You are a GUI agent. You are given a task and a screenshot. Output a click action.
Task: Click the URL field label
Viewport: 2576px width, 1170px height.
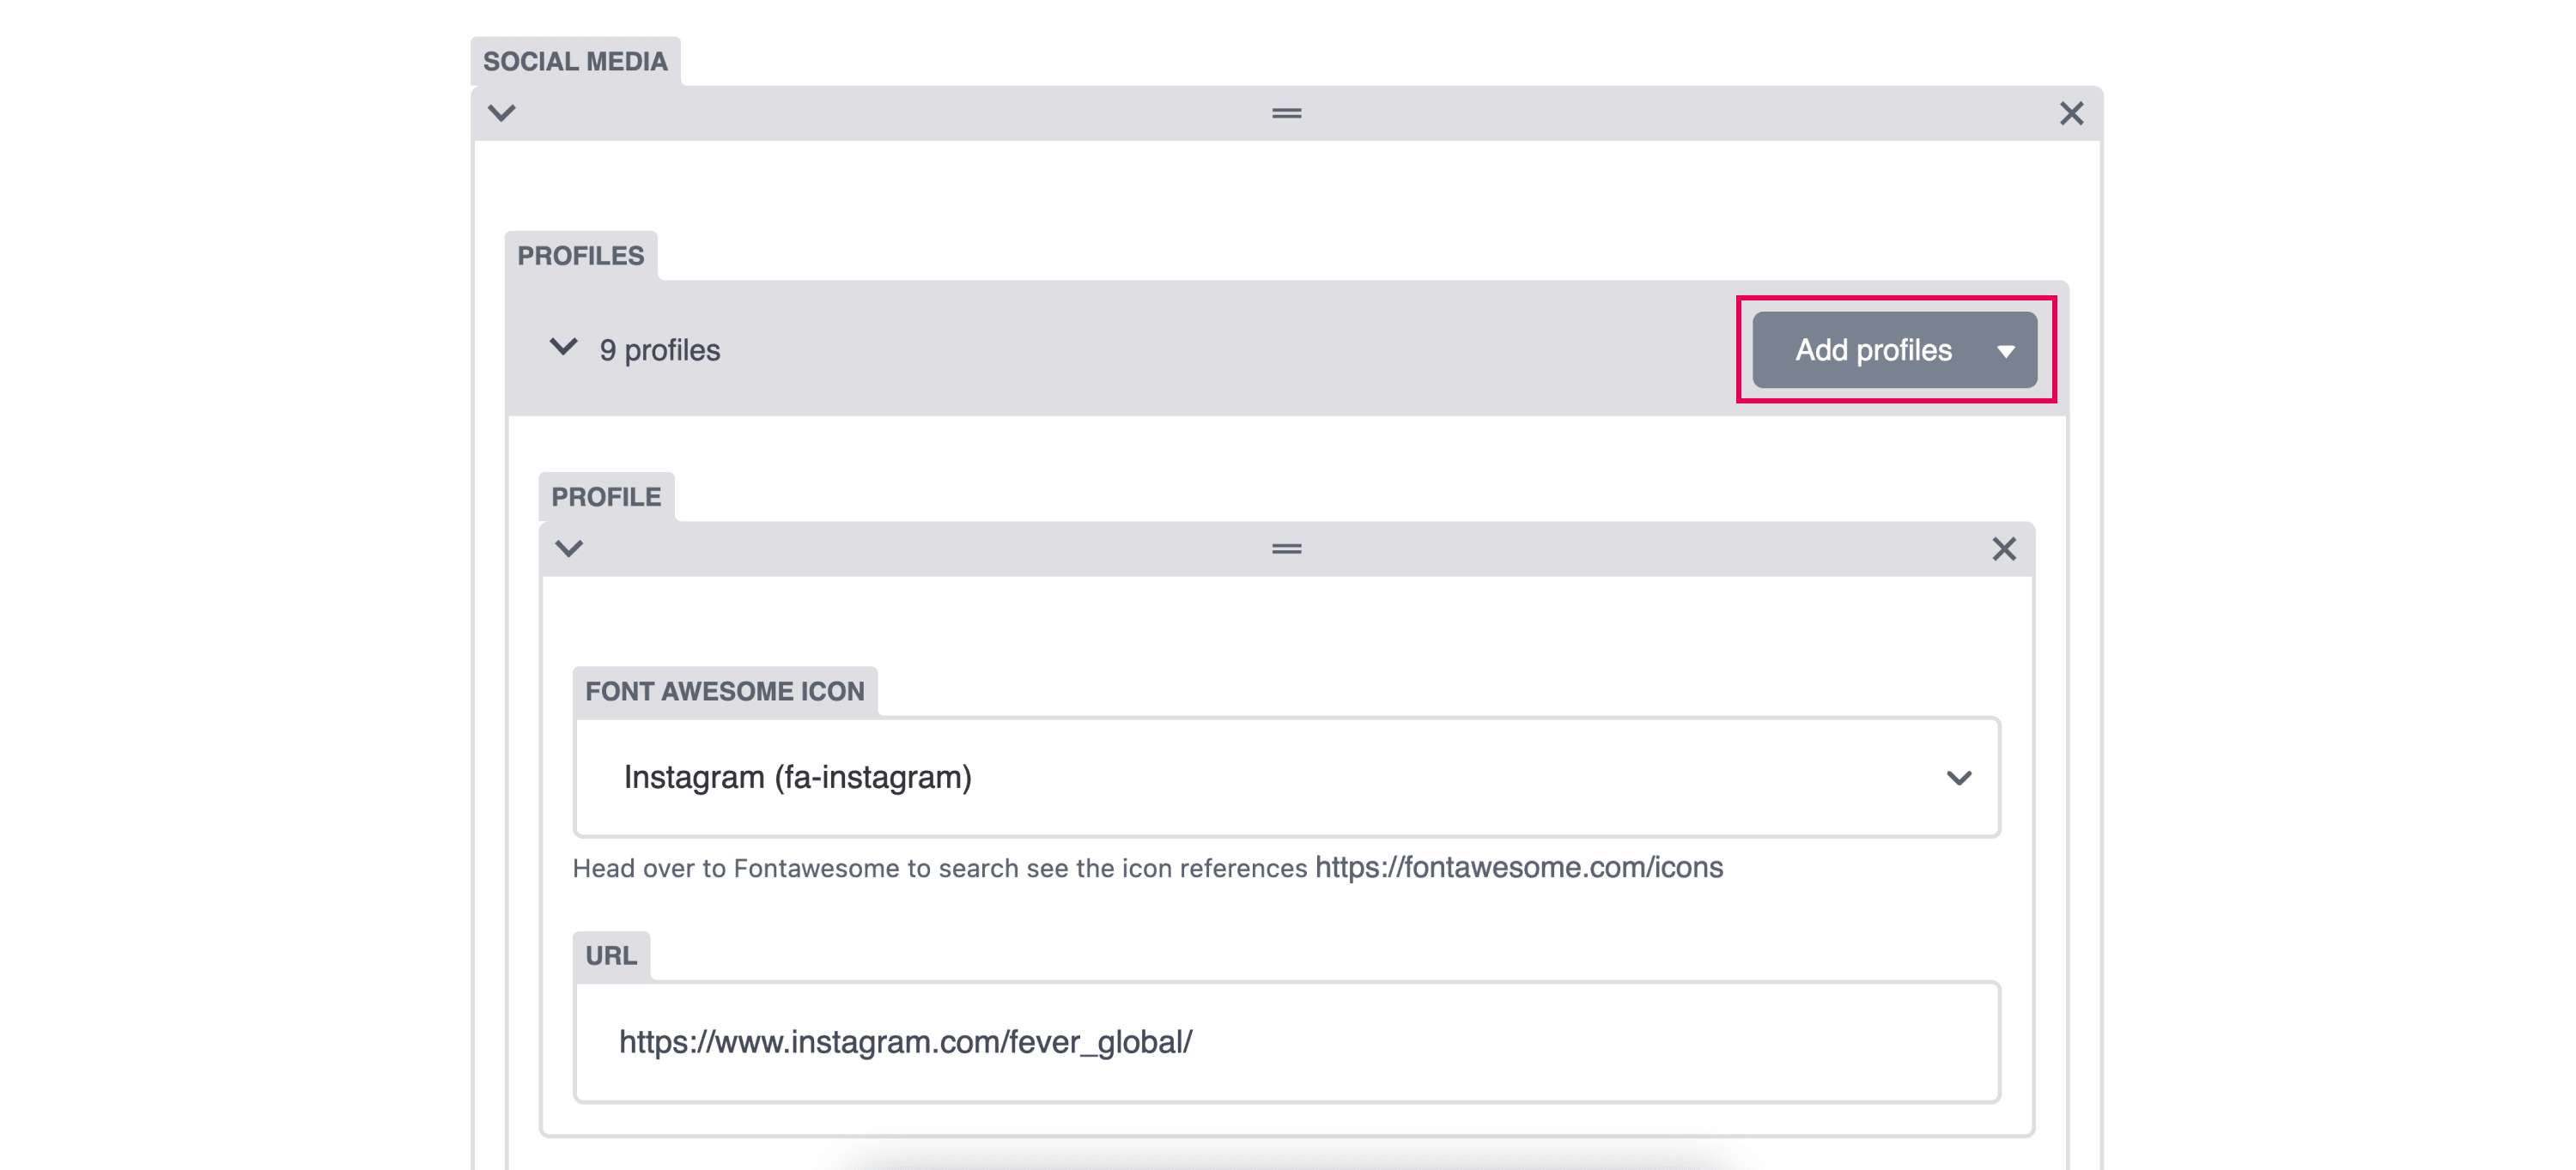[x=611, y=956]
